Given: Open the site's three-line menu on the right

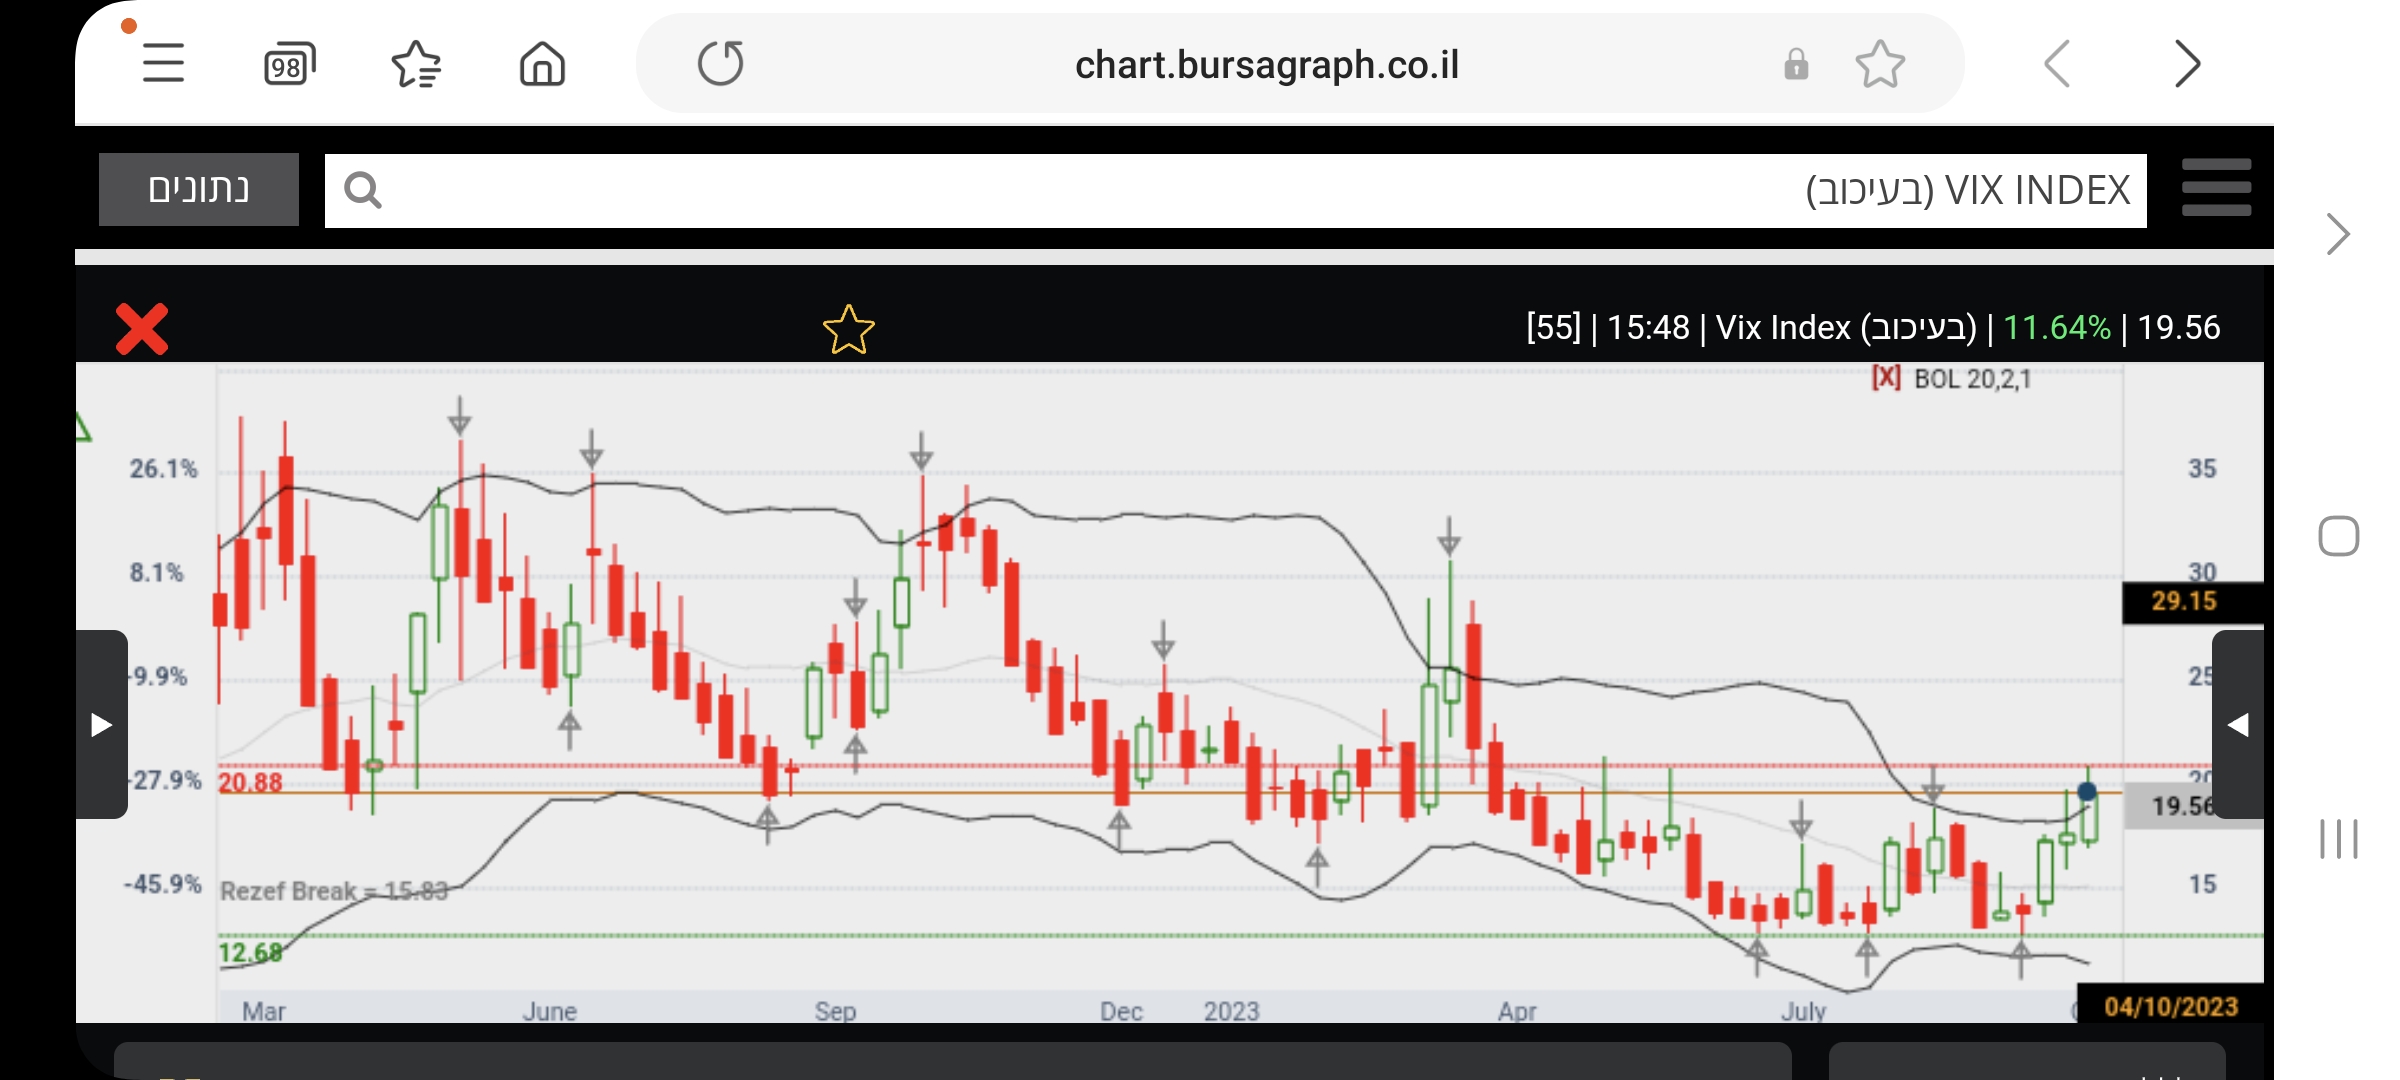Looking at the screenshot, I should [2216, 188].
